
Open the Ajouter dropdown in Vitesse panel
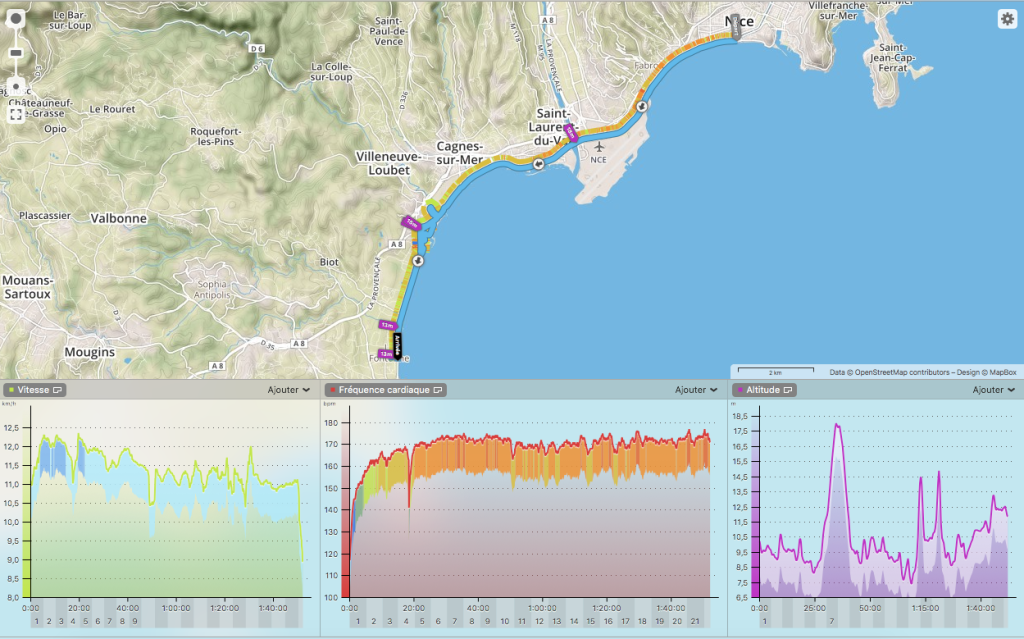tap(289, 390)
